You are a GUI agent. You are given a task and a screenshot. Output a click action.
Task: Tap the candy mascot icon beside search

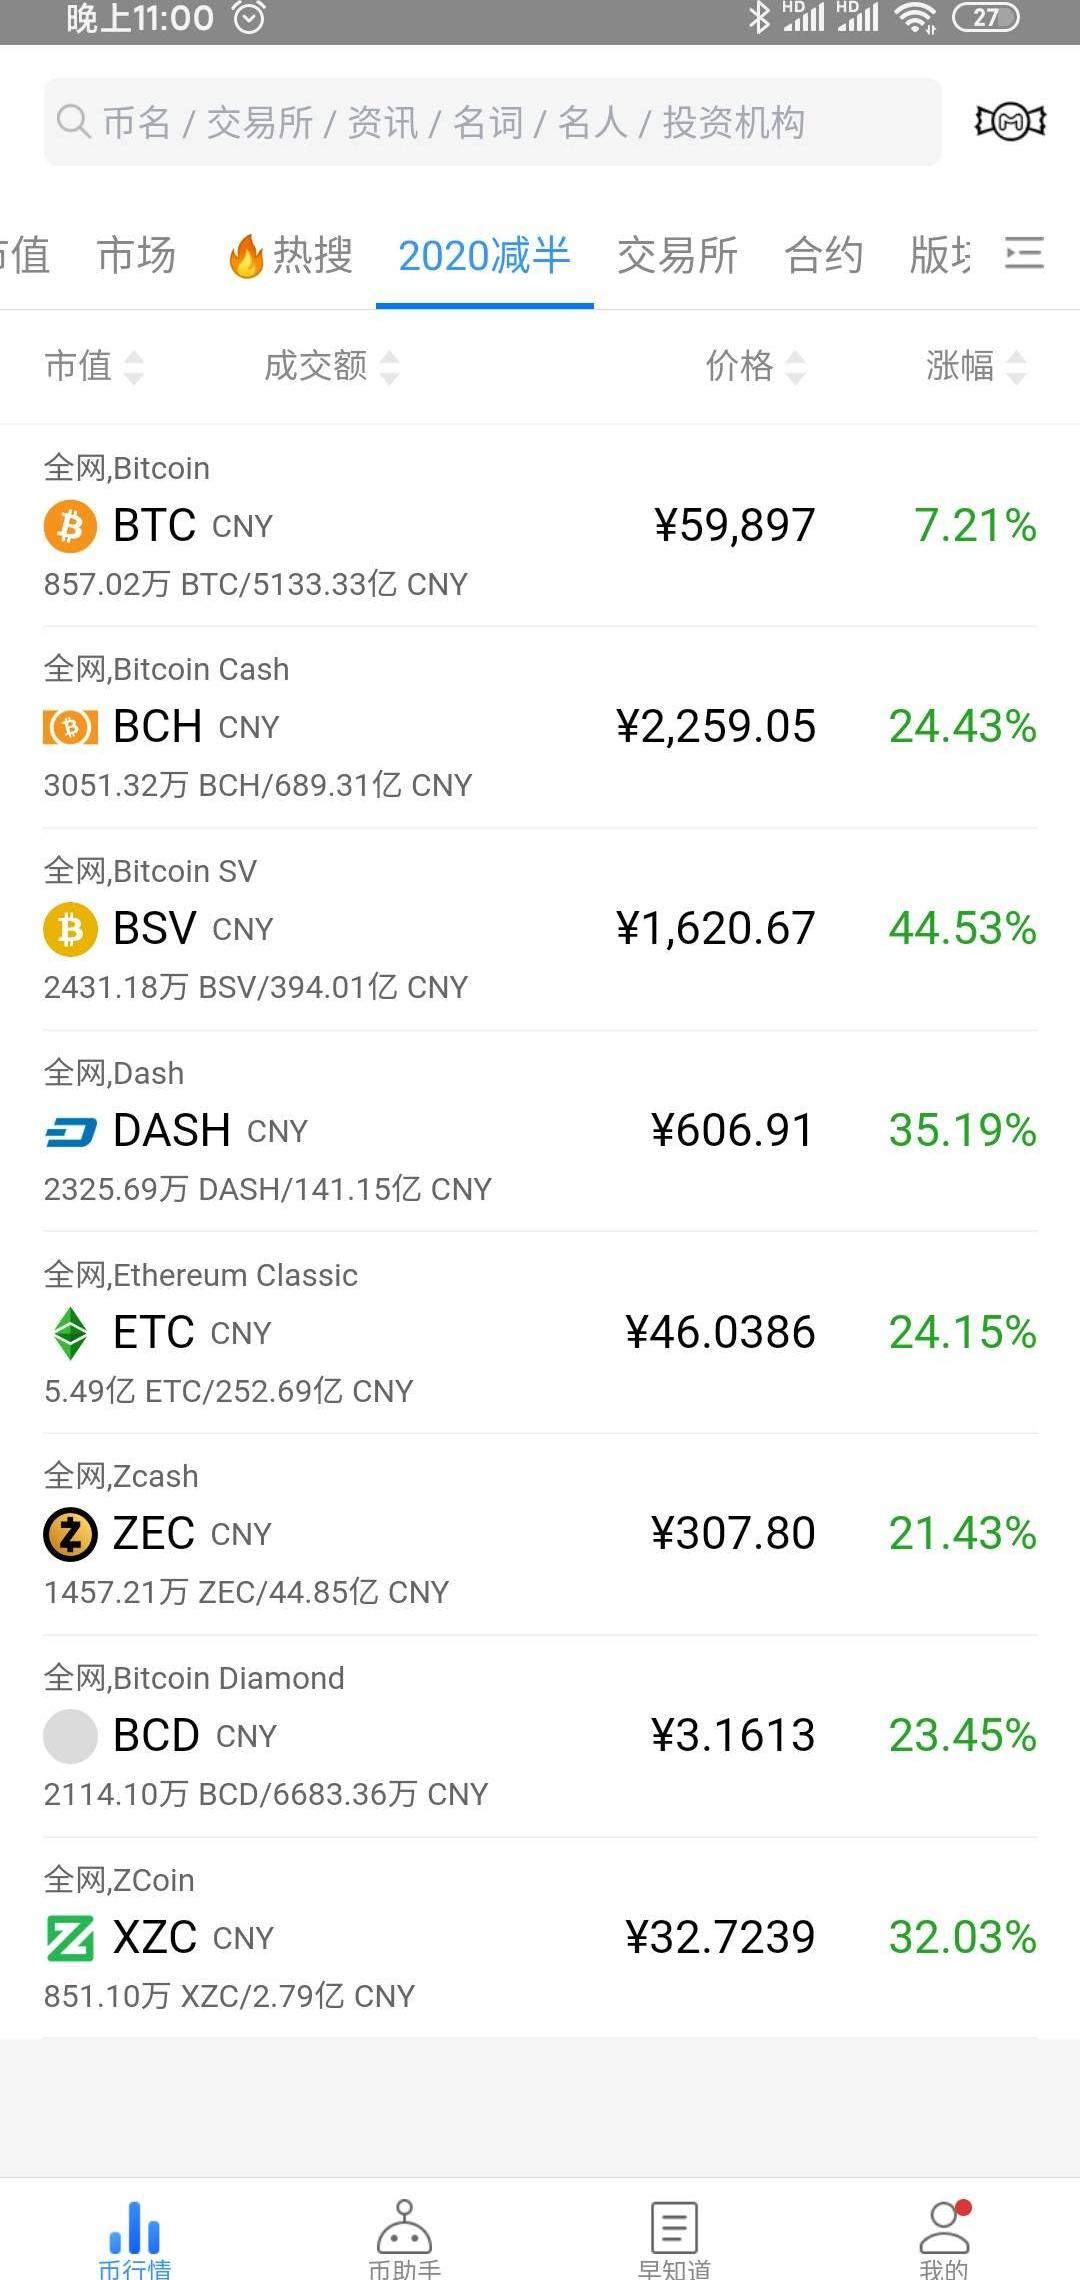click(x=1010, y=122)
